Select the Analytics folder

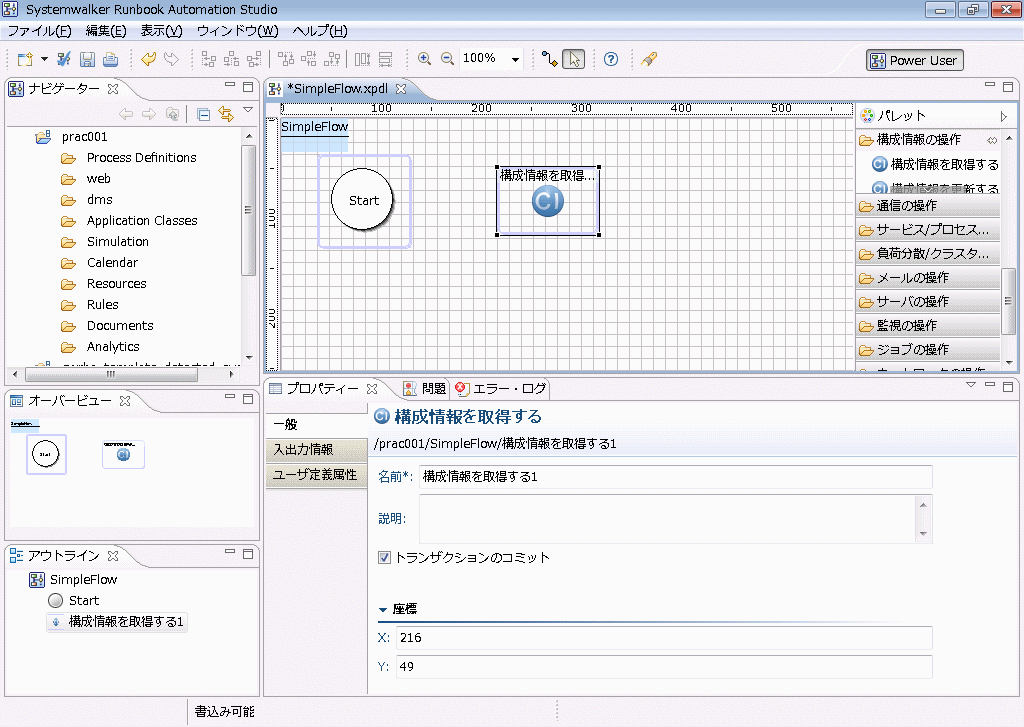click(x=113, y=346)
